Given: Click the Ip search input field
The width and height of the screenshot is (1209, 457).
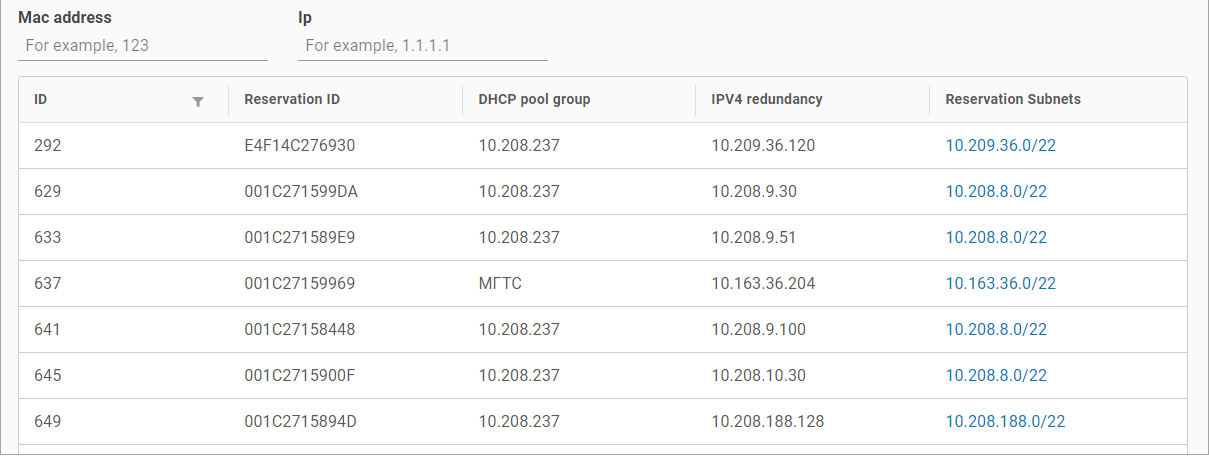Looking at the screenshot, I should tap(423, 45).
